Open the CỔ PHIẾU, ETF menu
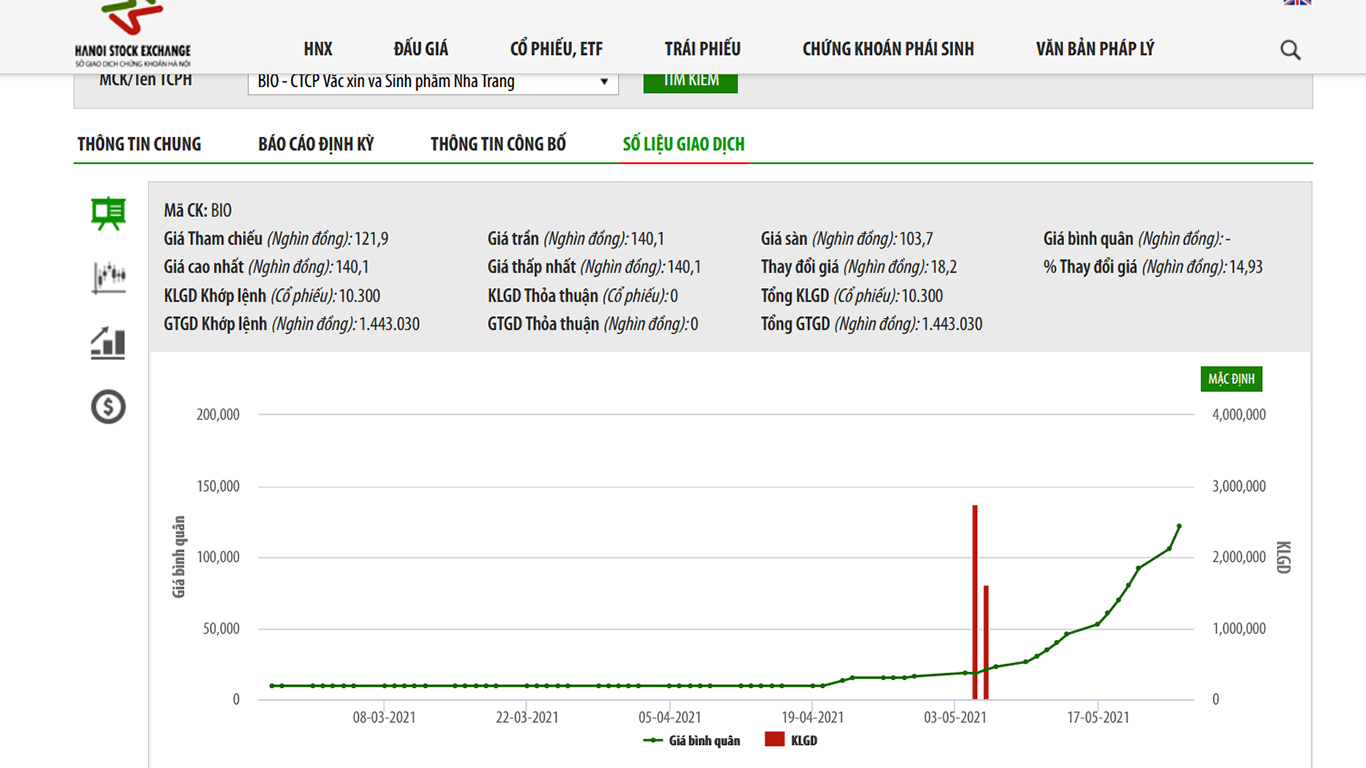 click(556, 49)
